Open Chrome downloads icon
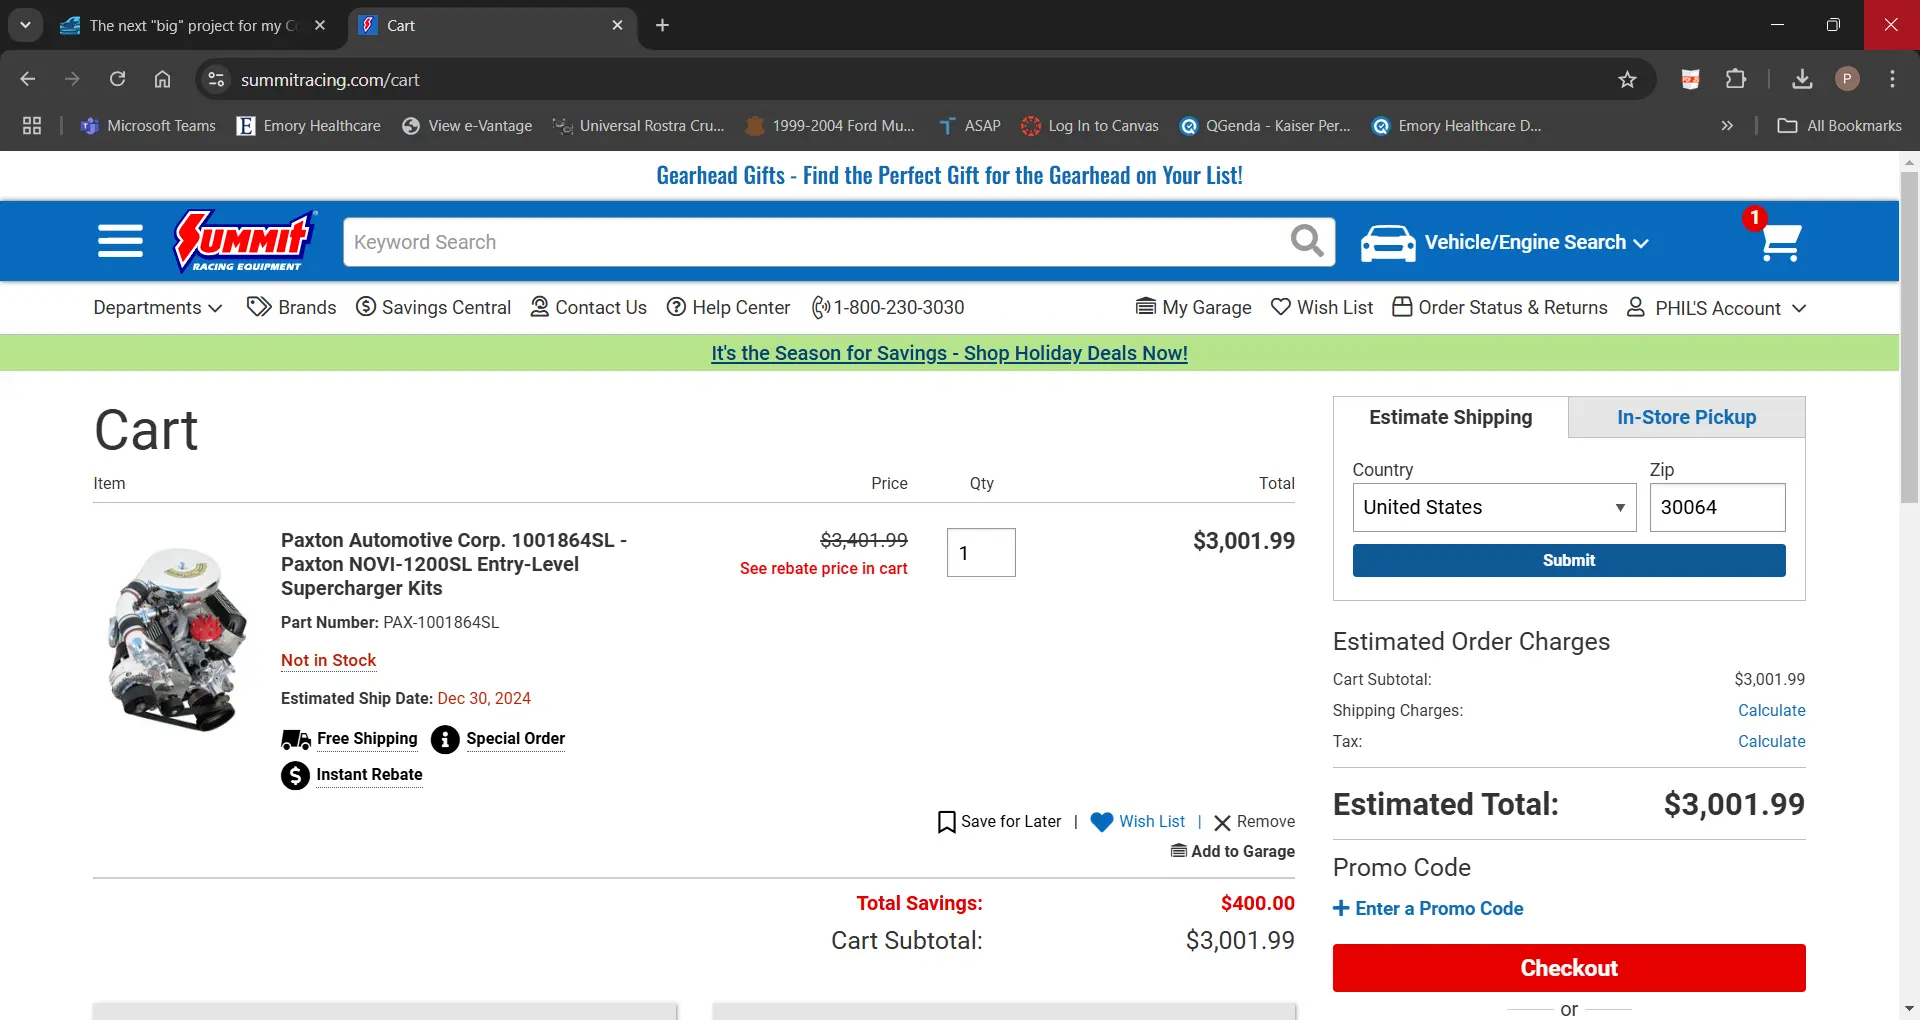Screen dimensions: 1920x1020 click(1802, 79)
